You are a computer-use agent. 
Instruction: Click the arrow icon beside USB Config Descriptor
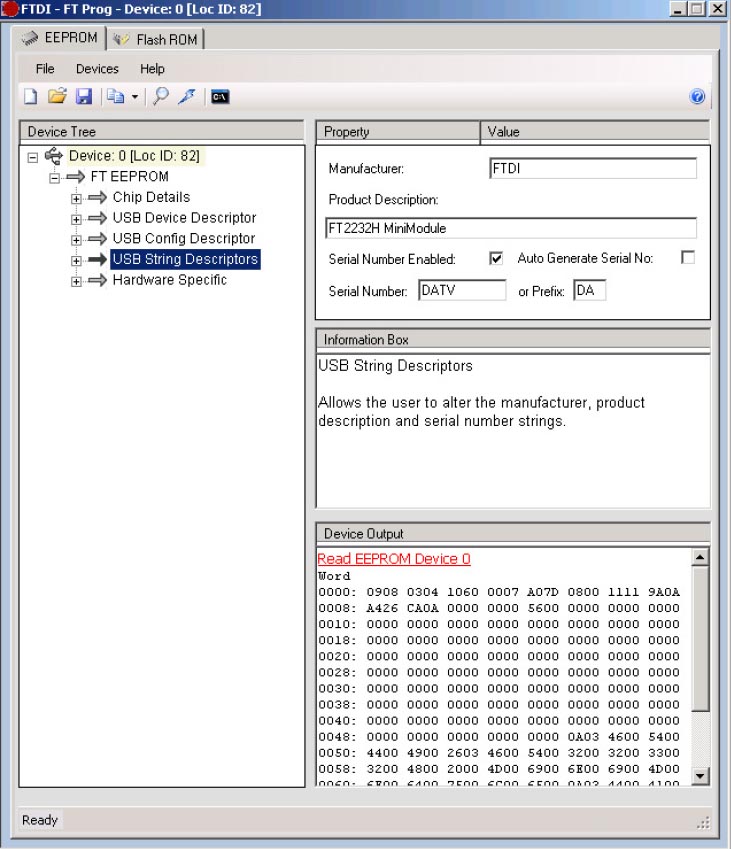point(97,238)
